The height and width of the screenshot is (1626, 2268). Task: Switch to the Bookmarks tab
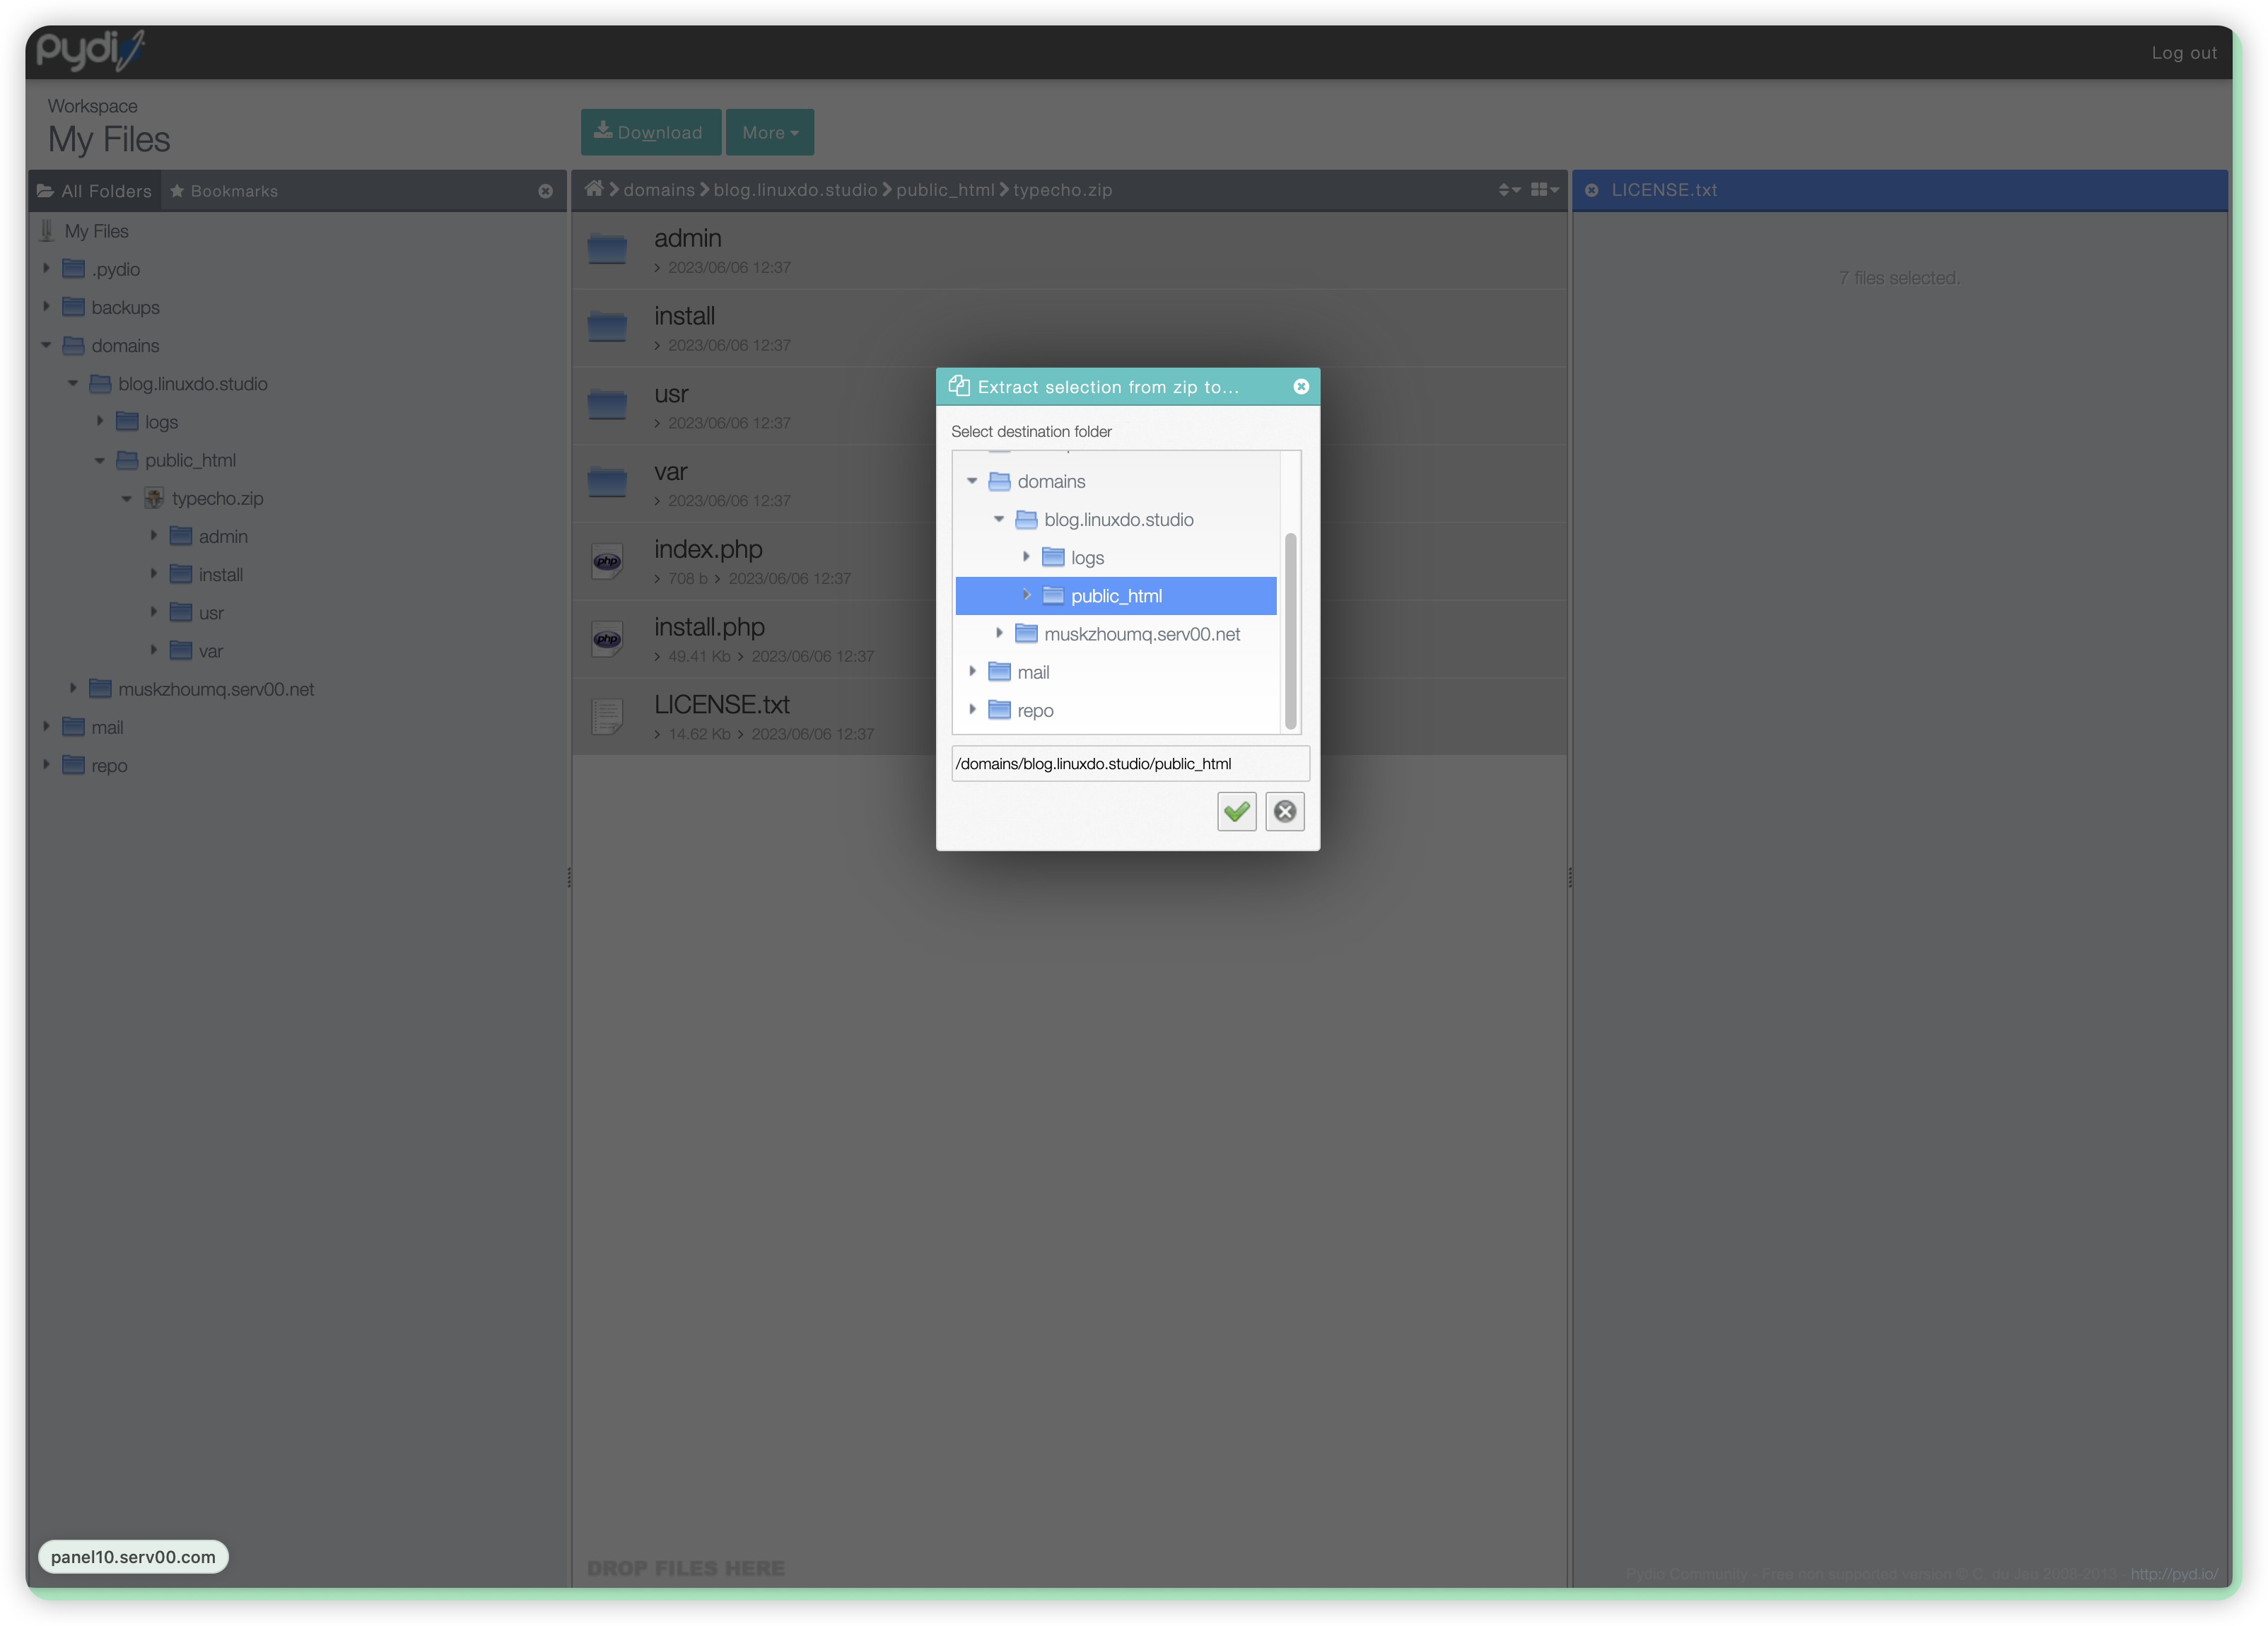pos(224,191)
